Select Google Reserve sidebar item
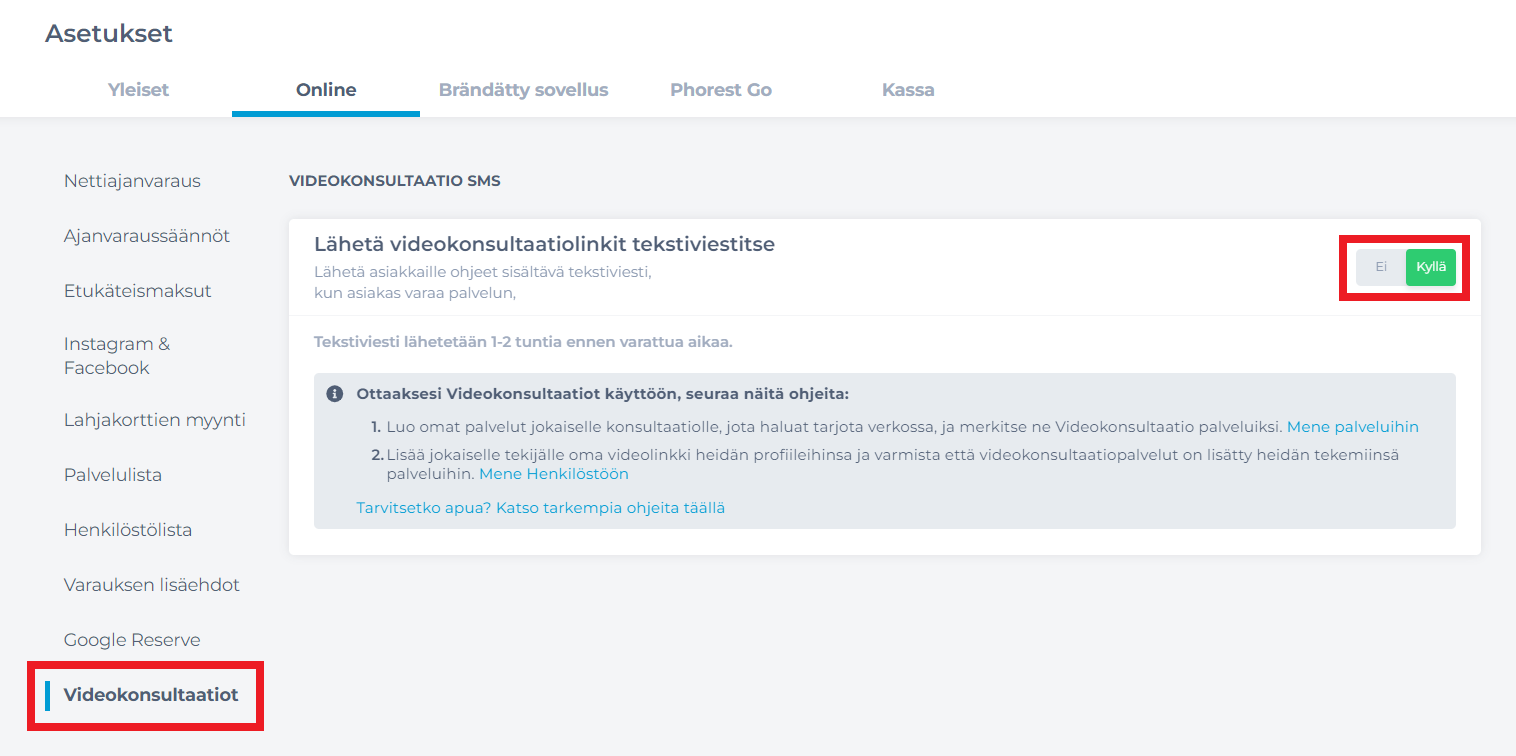 coord(132,640)
